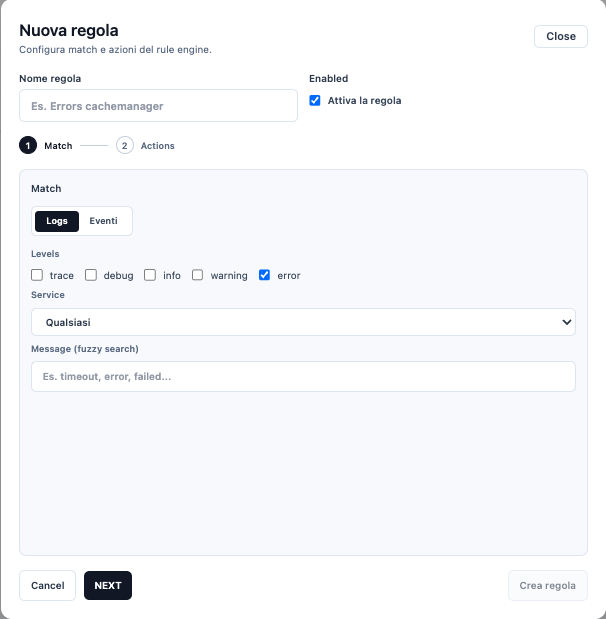Screen dimensions: 606x619
Task: Toggle the trace level checkbox
Action: coord(37,275)
